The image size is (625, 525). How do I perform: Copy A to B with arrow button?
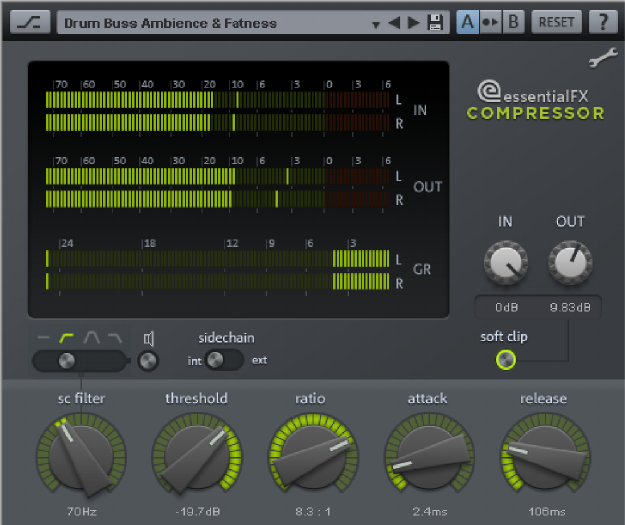[x=490, y=22]
